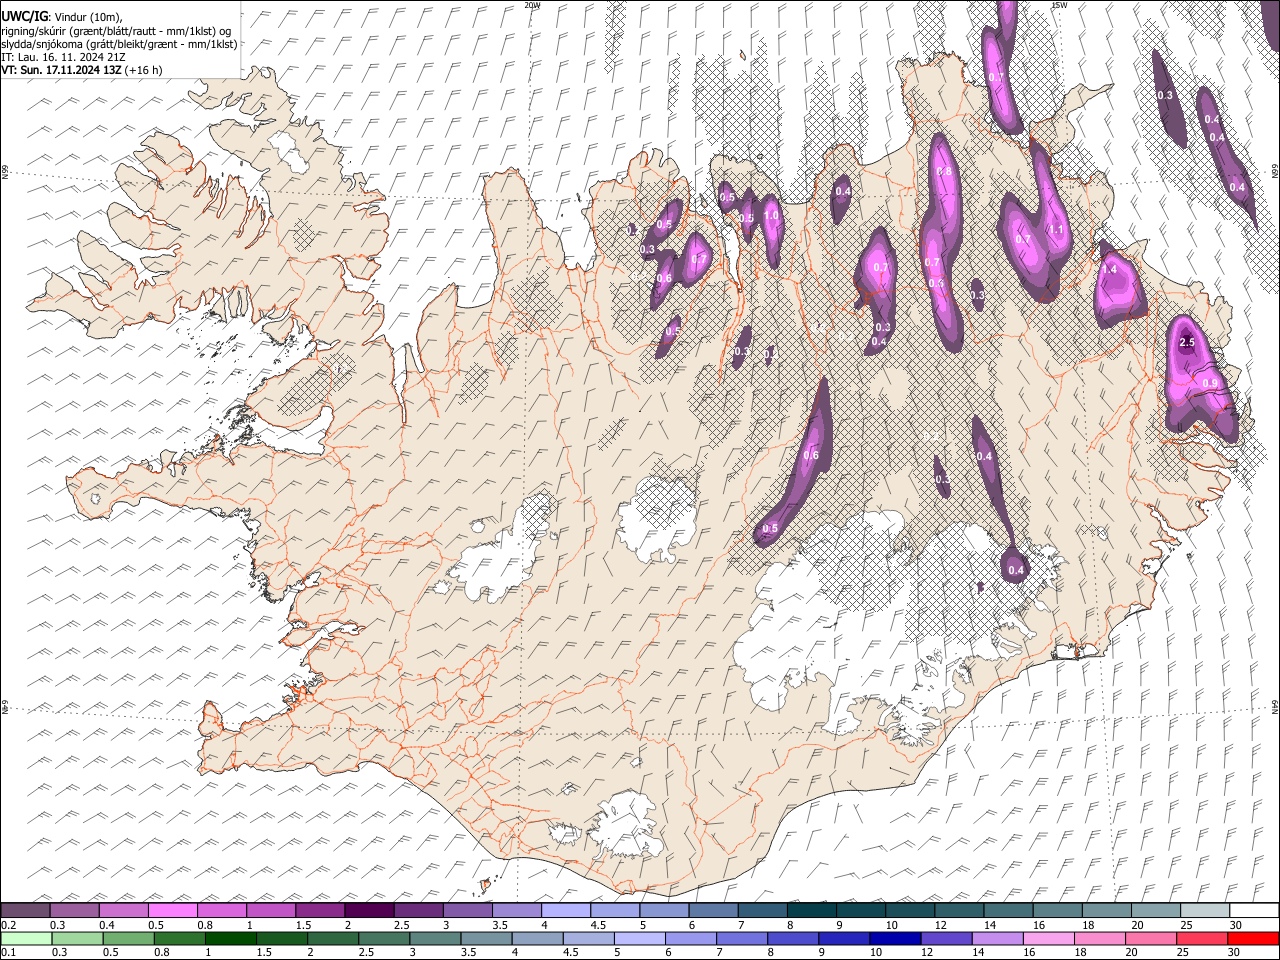This screenshot has height=960, width=1280.
Task: Click the light pink rain swatch starting at 16
Action: [x=1050, y=938]
